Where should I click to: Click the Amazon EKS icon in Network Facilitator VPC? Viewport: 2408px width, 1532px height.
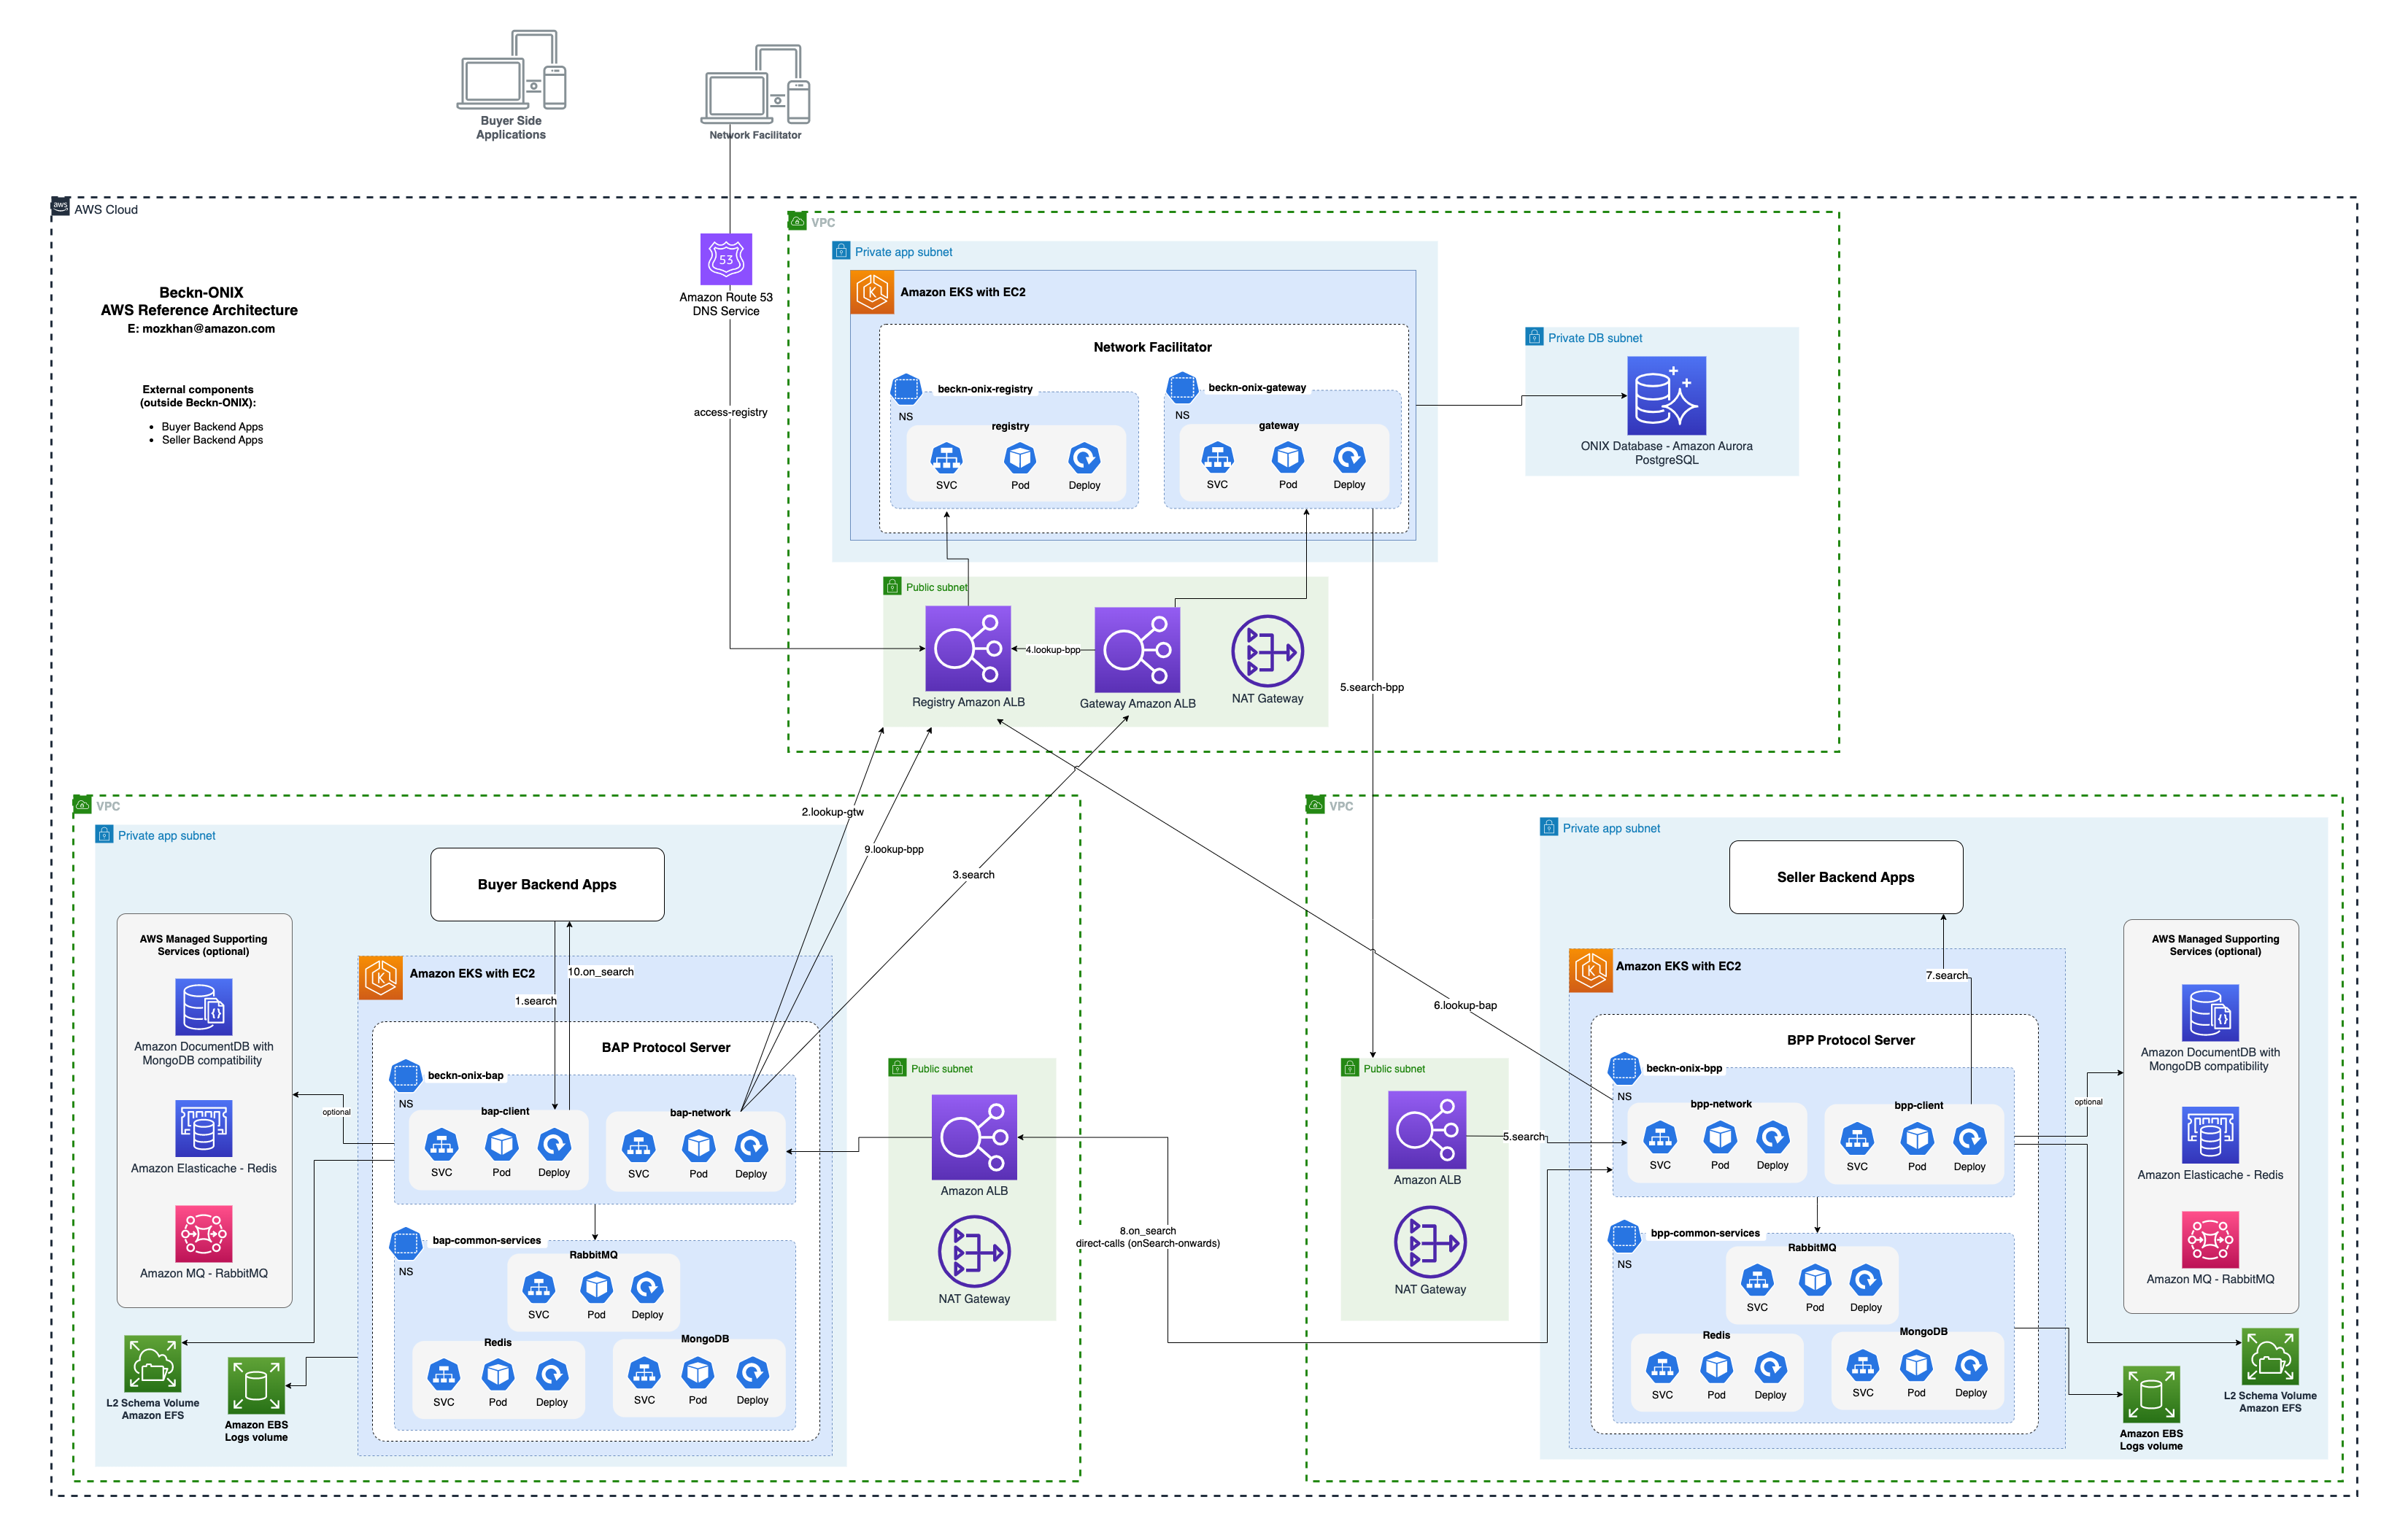pos(872,292)
